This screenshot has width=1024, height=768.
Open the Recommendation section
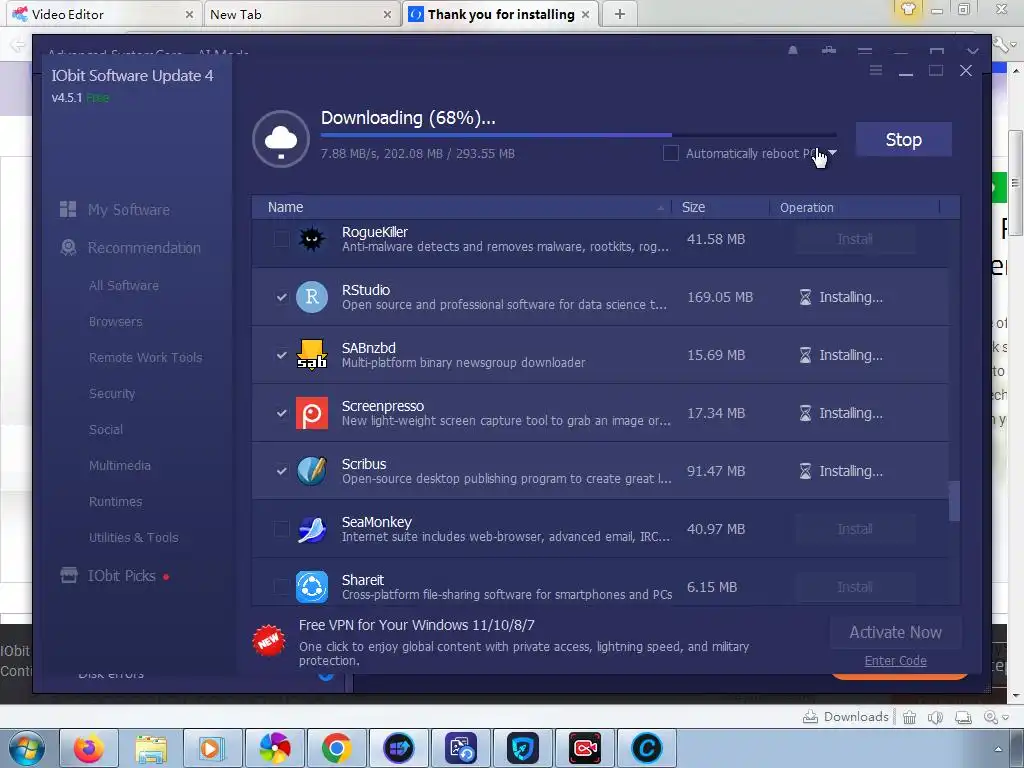tap(144, 248)
